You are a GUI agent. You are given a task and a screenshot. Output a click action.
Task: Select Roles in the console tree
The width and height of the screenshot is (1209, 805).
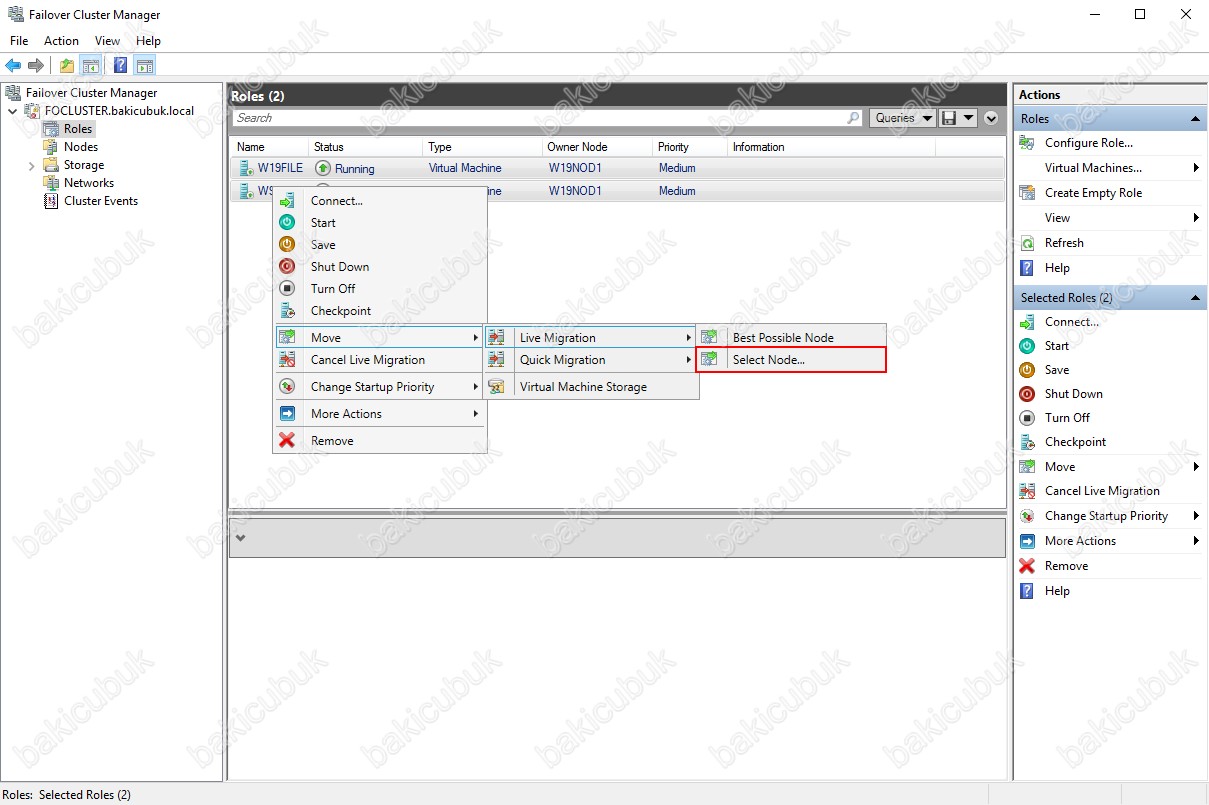pyautogui.click(x=77, y=129)
